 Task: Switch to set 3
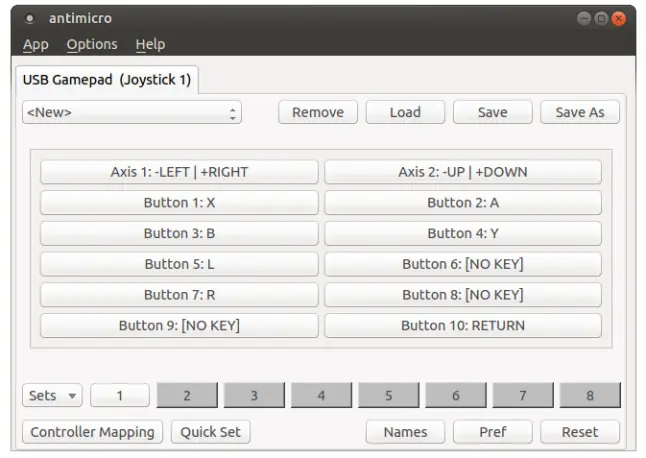click(254, 395)
